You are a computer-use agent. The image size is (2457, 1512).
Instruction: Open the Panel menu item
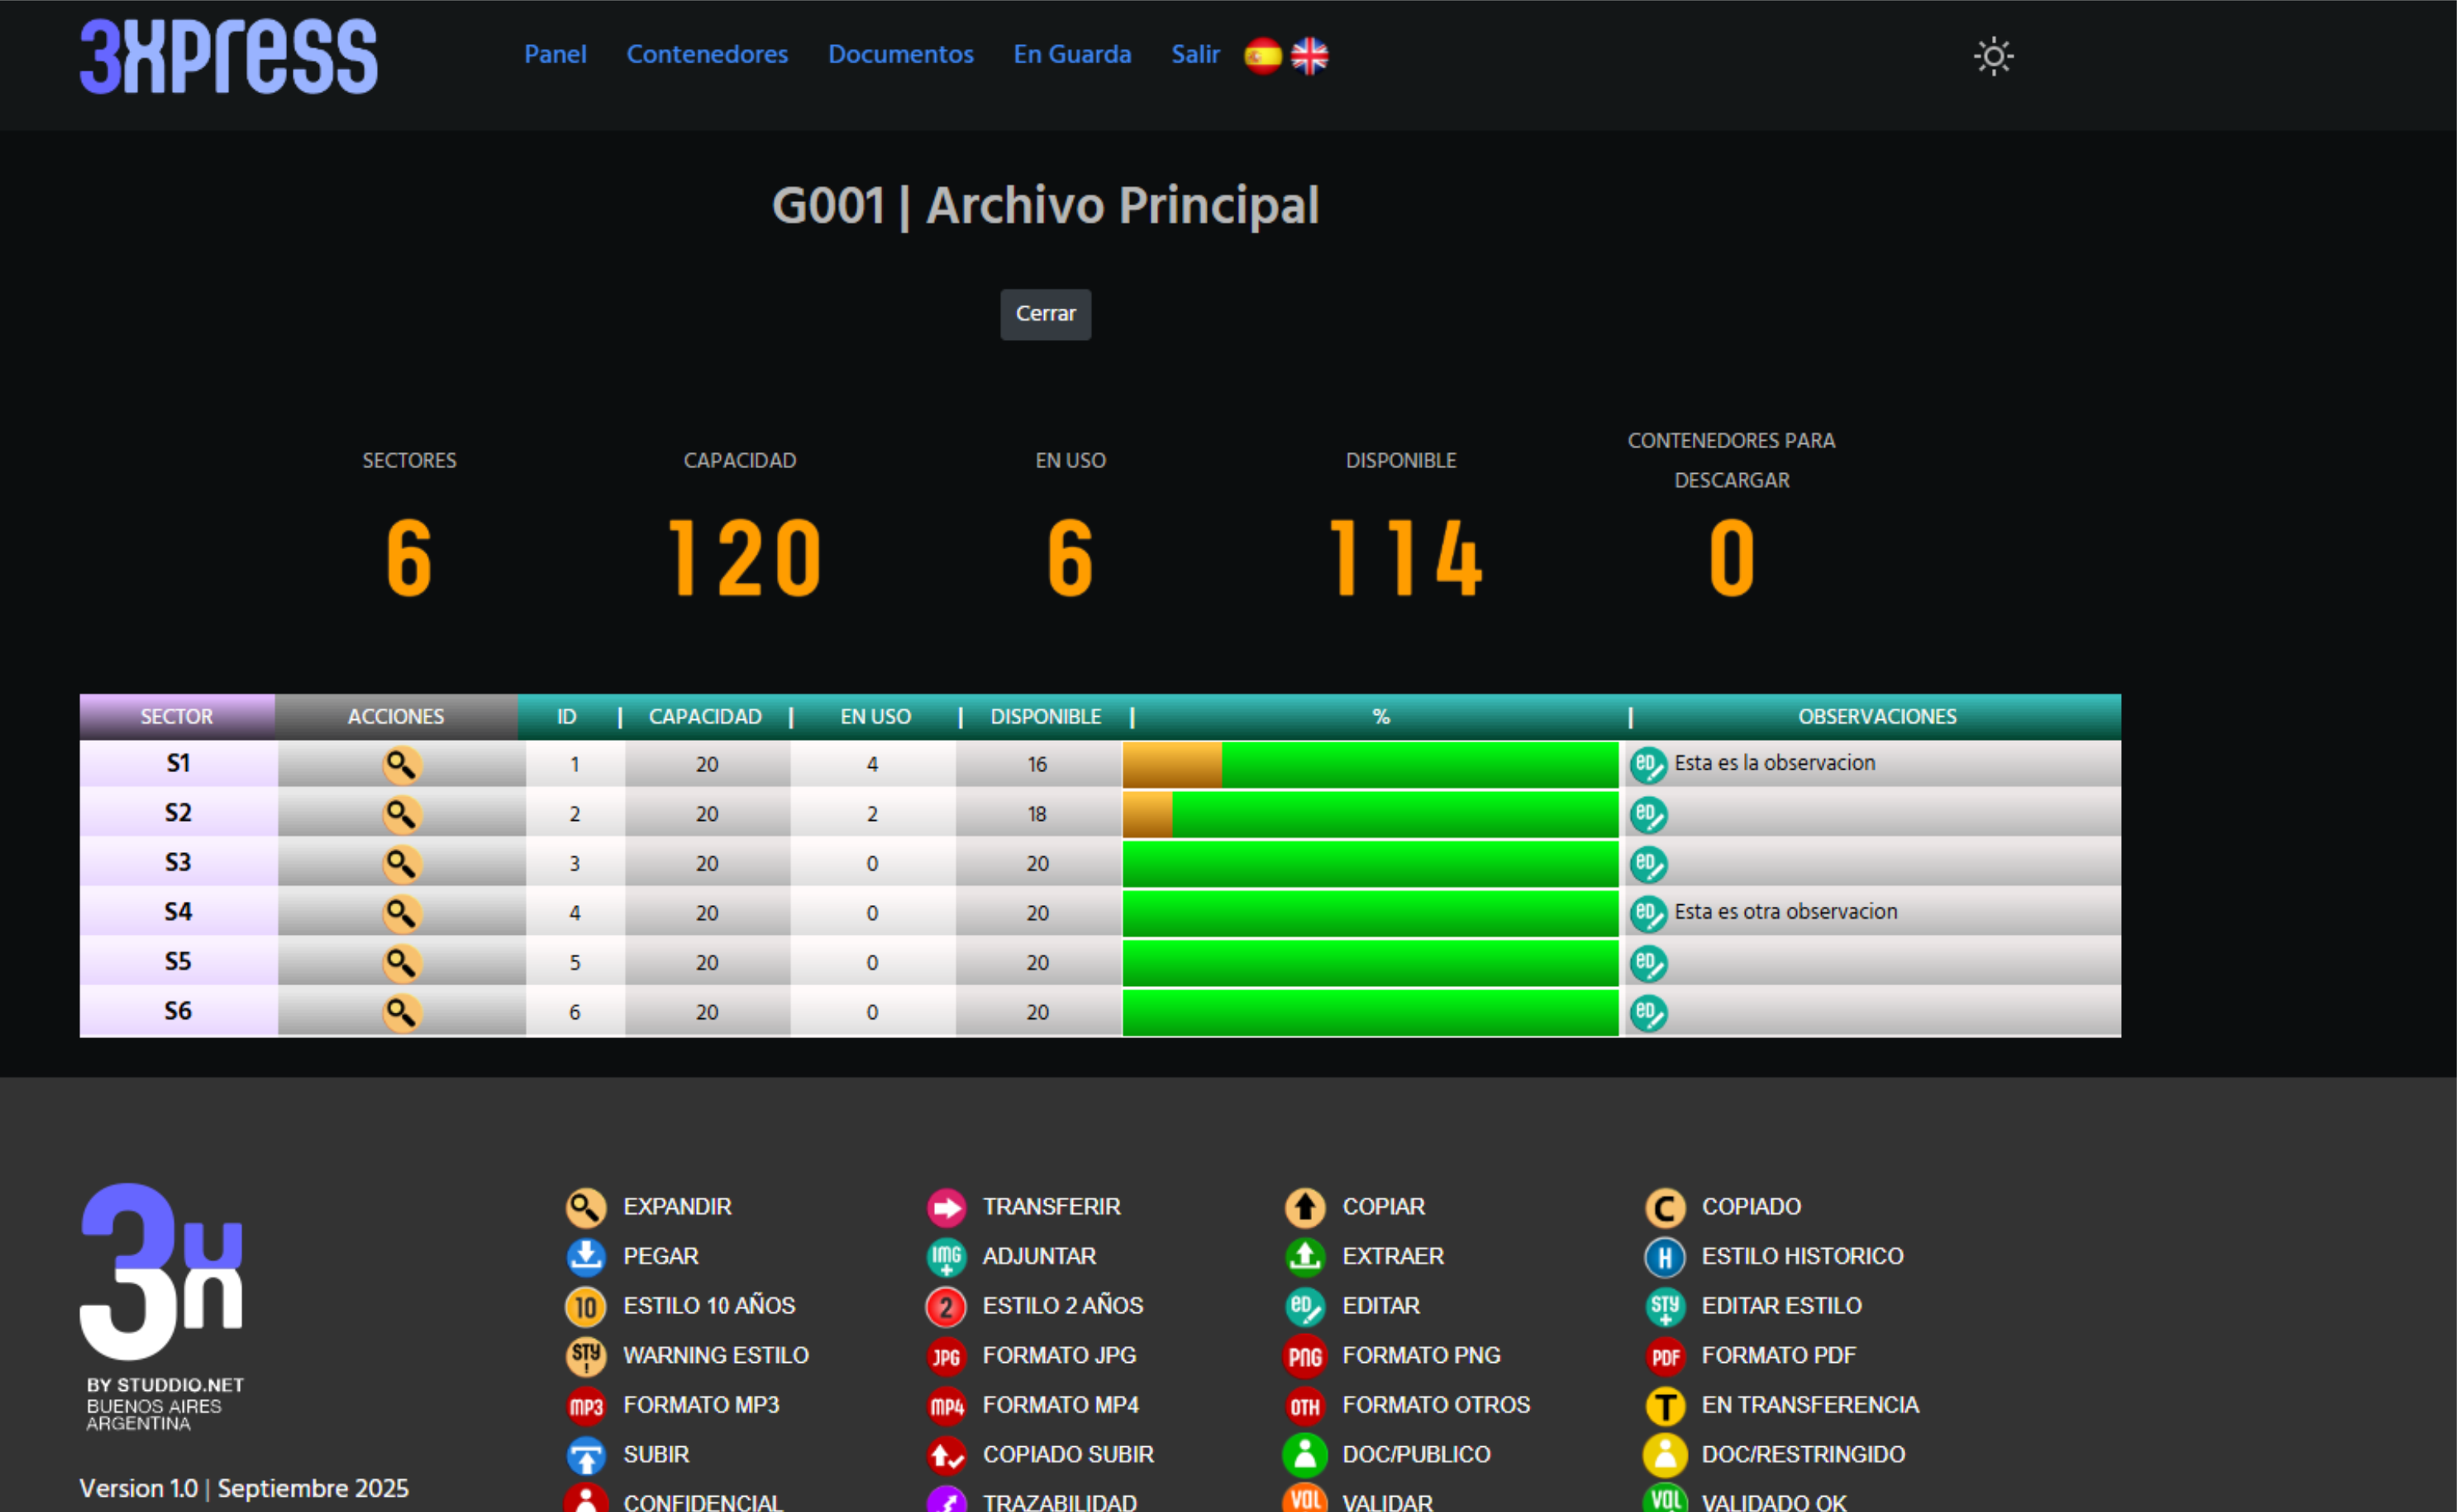click(x=555, y=55)
